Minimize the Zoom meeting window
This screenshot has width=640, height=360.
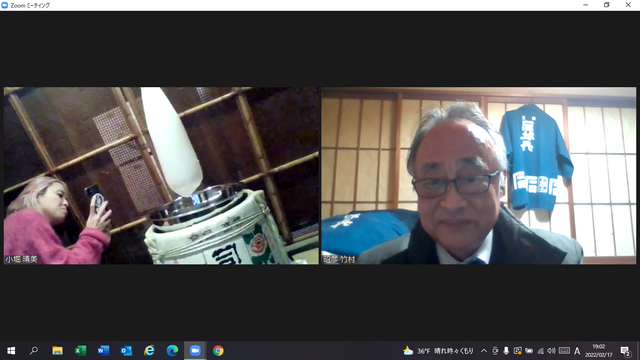pos(586,5)
